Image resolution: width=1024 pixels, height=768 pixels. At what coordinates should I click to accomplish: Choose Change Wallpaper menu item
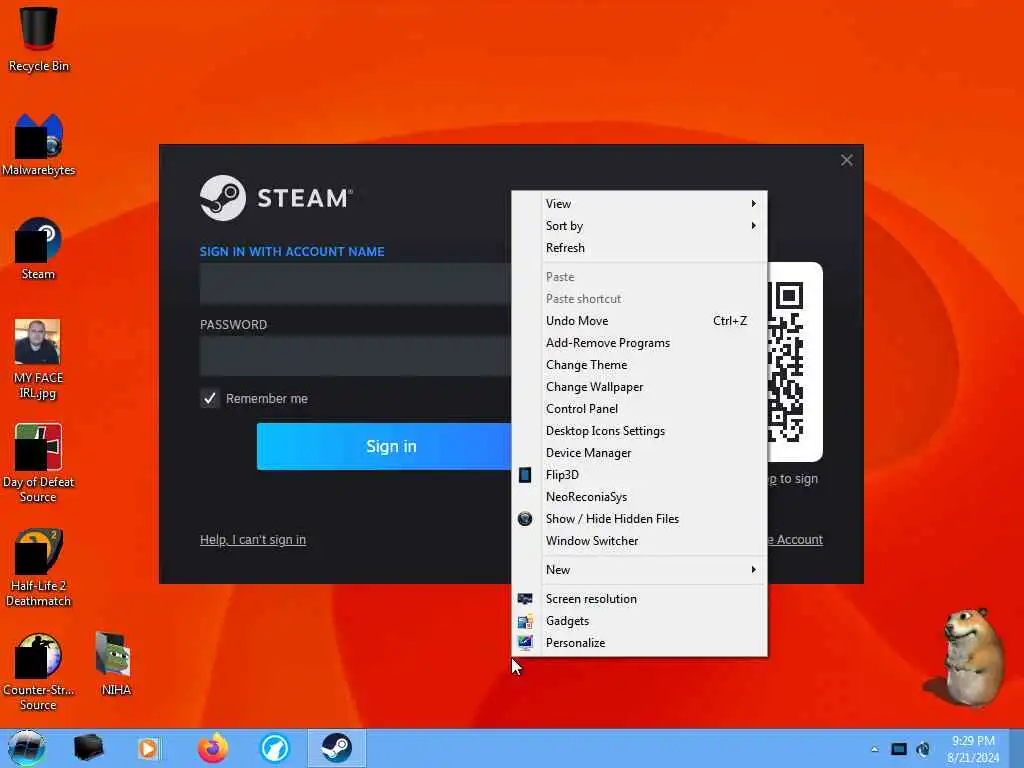639,387
